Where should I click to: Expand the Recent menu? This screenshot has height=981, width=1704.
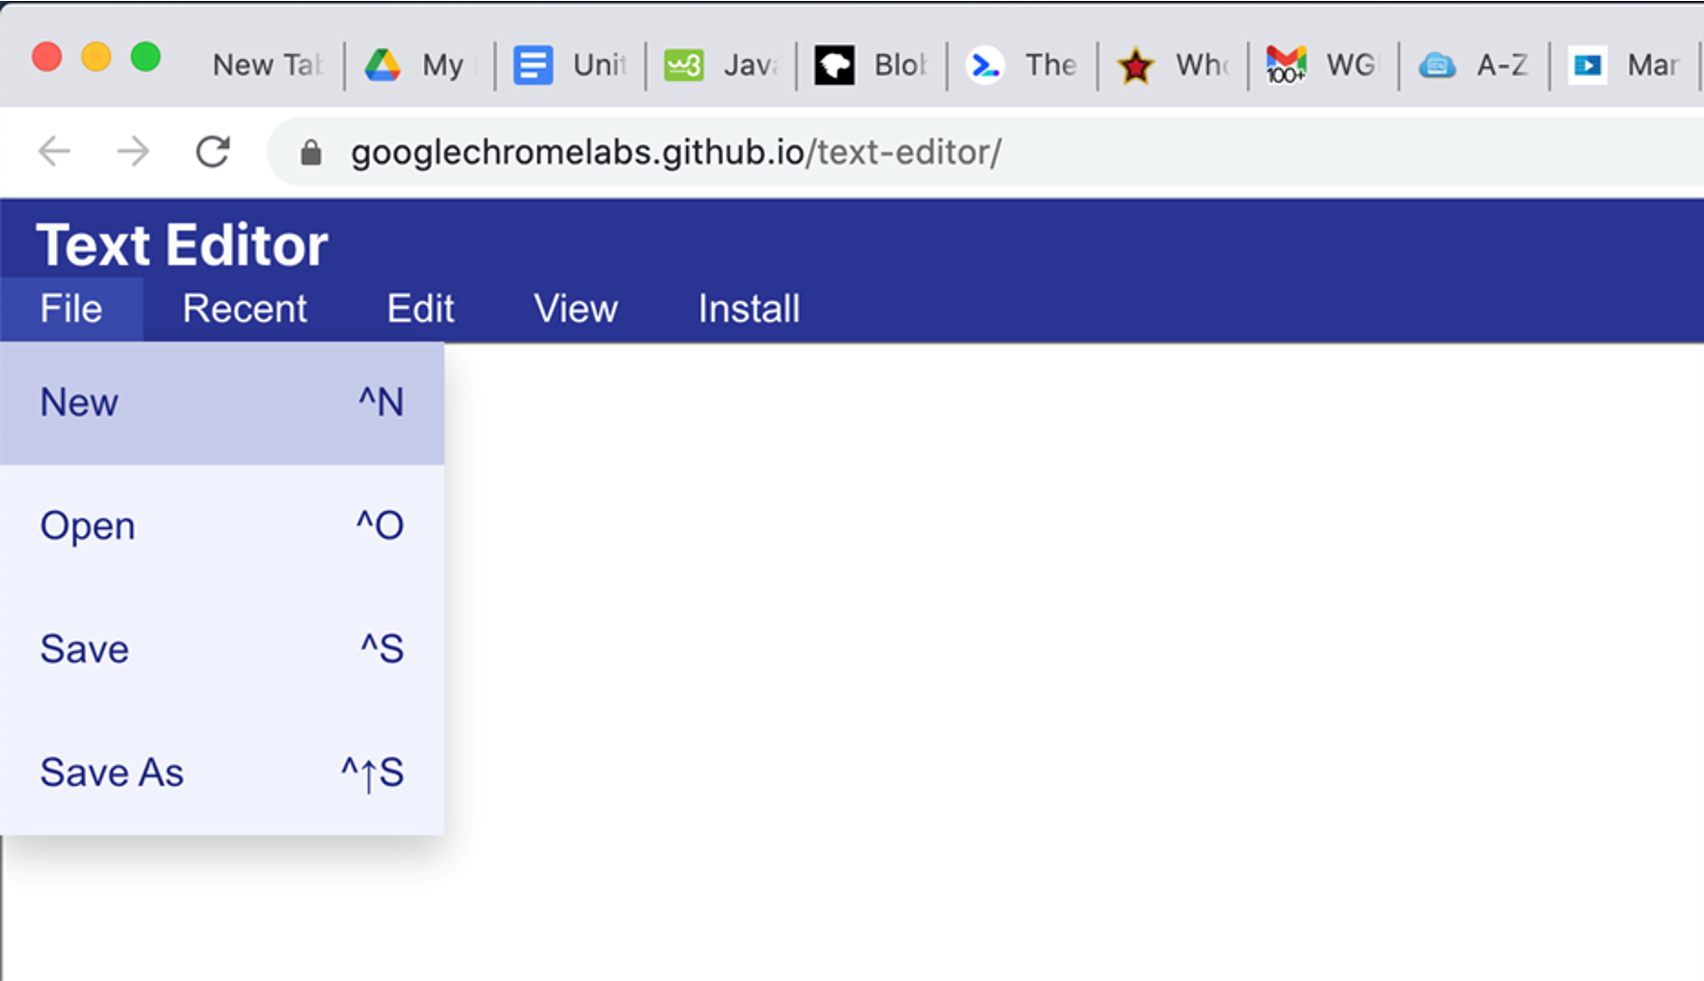coord(244,309)
